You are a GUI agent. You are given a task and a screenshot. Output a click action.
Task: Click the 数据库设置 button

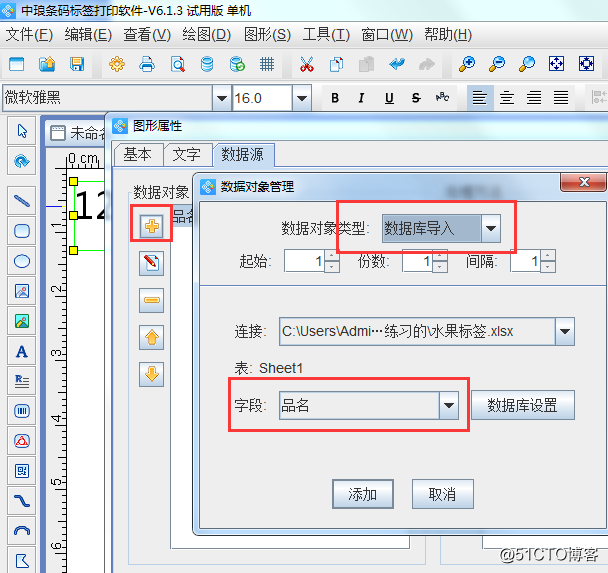tap(522, 406)
